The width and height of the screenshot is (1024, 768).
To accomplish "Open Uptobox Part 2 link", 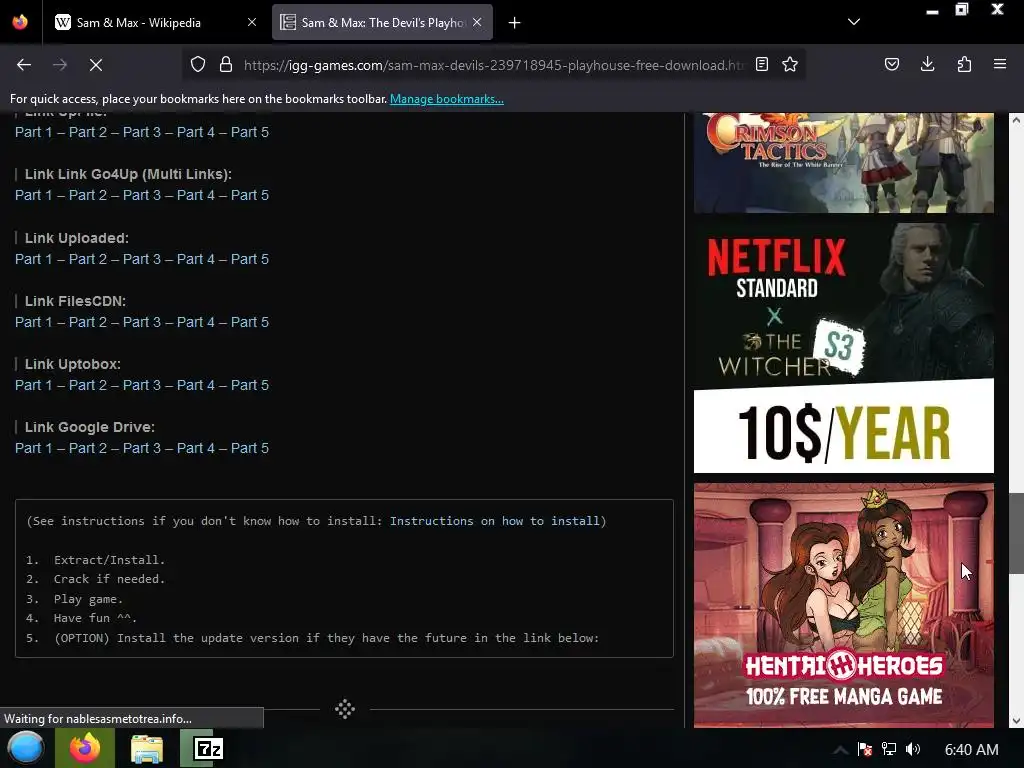I will (88, 385).
